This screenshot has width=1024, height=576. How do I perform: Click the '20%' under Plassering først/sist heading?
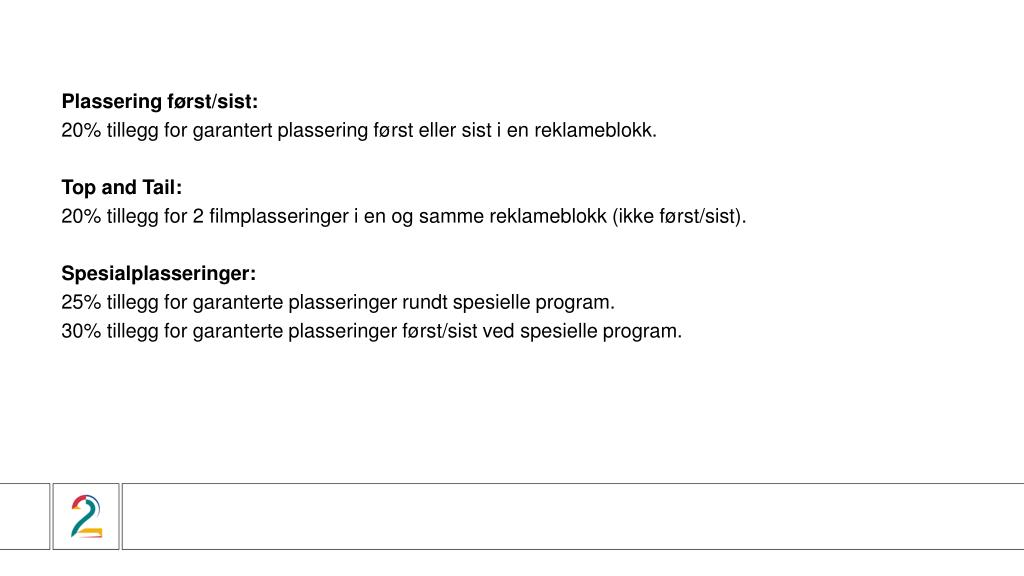(81, 131)
